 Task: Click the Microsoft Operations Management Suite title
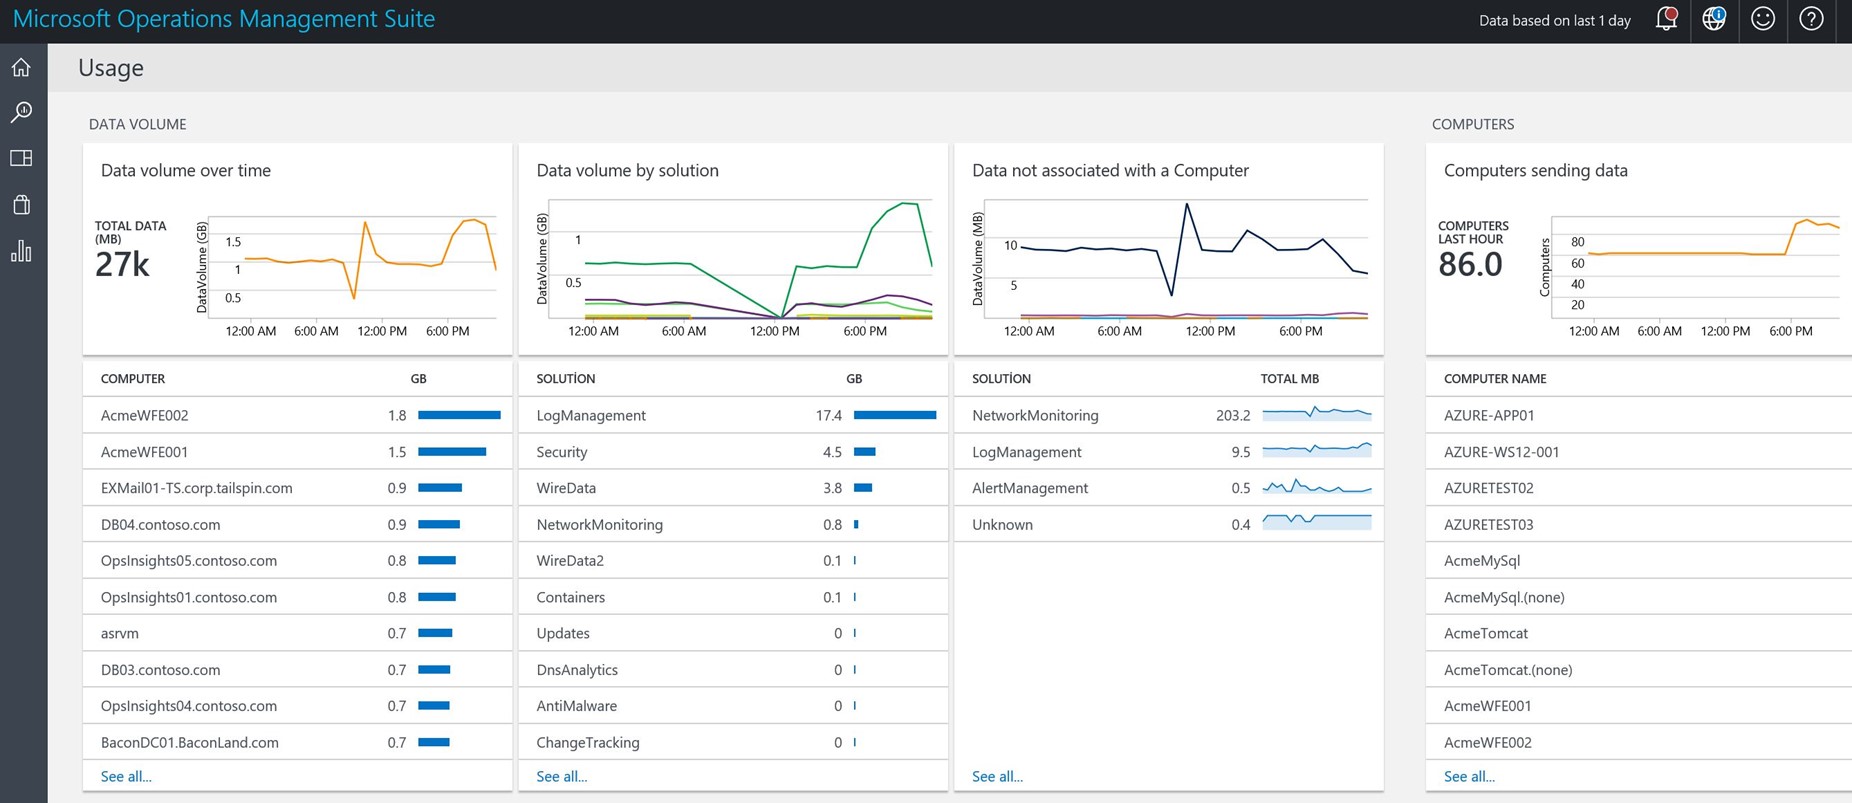click(x=224, y=19)
